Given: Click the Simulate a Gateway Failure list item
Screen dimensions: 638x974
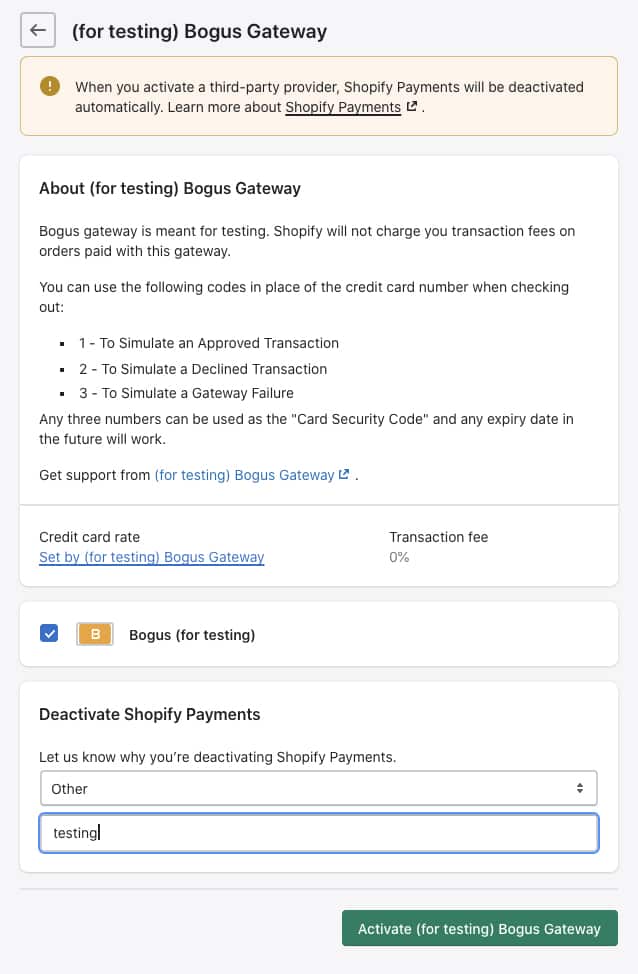Looking at the screenshot, I should pos(186,393).
